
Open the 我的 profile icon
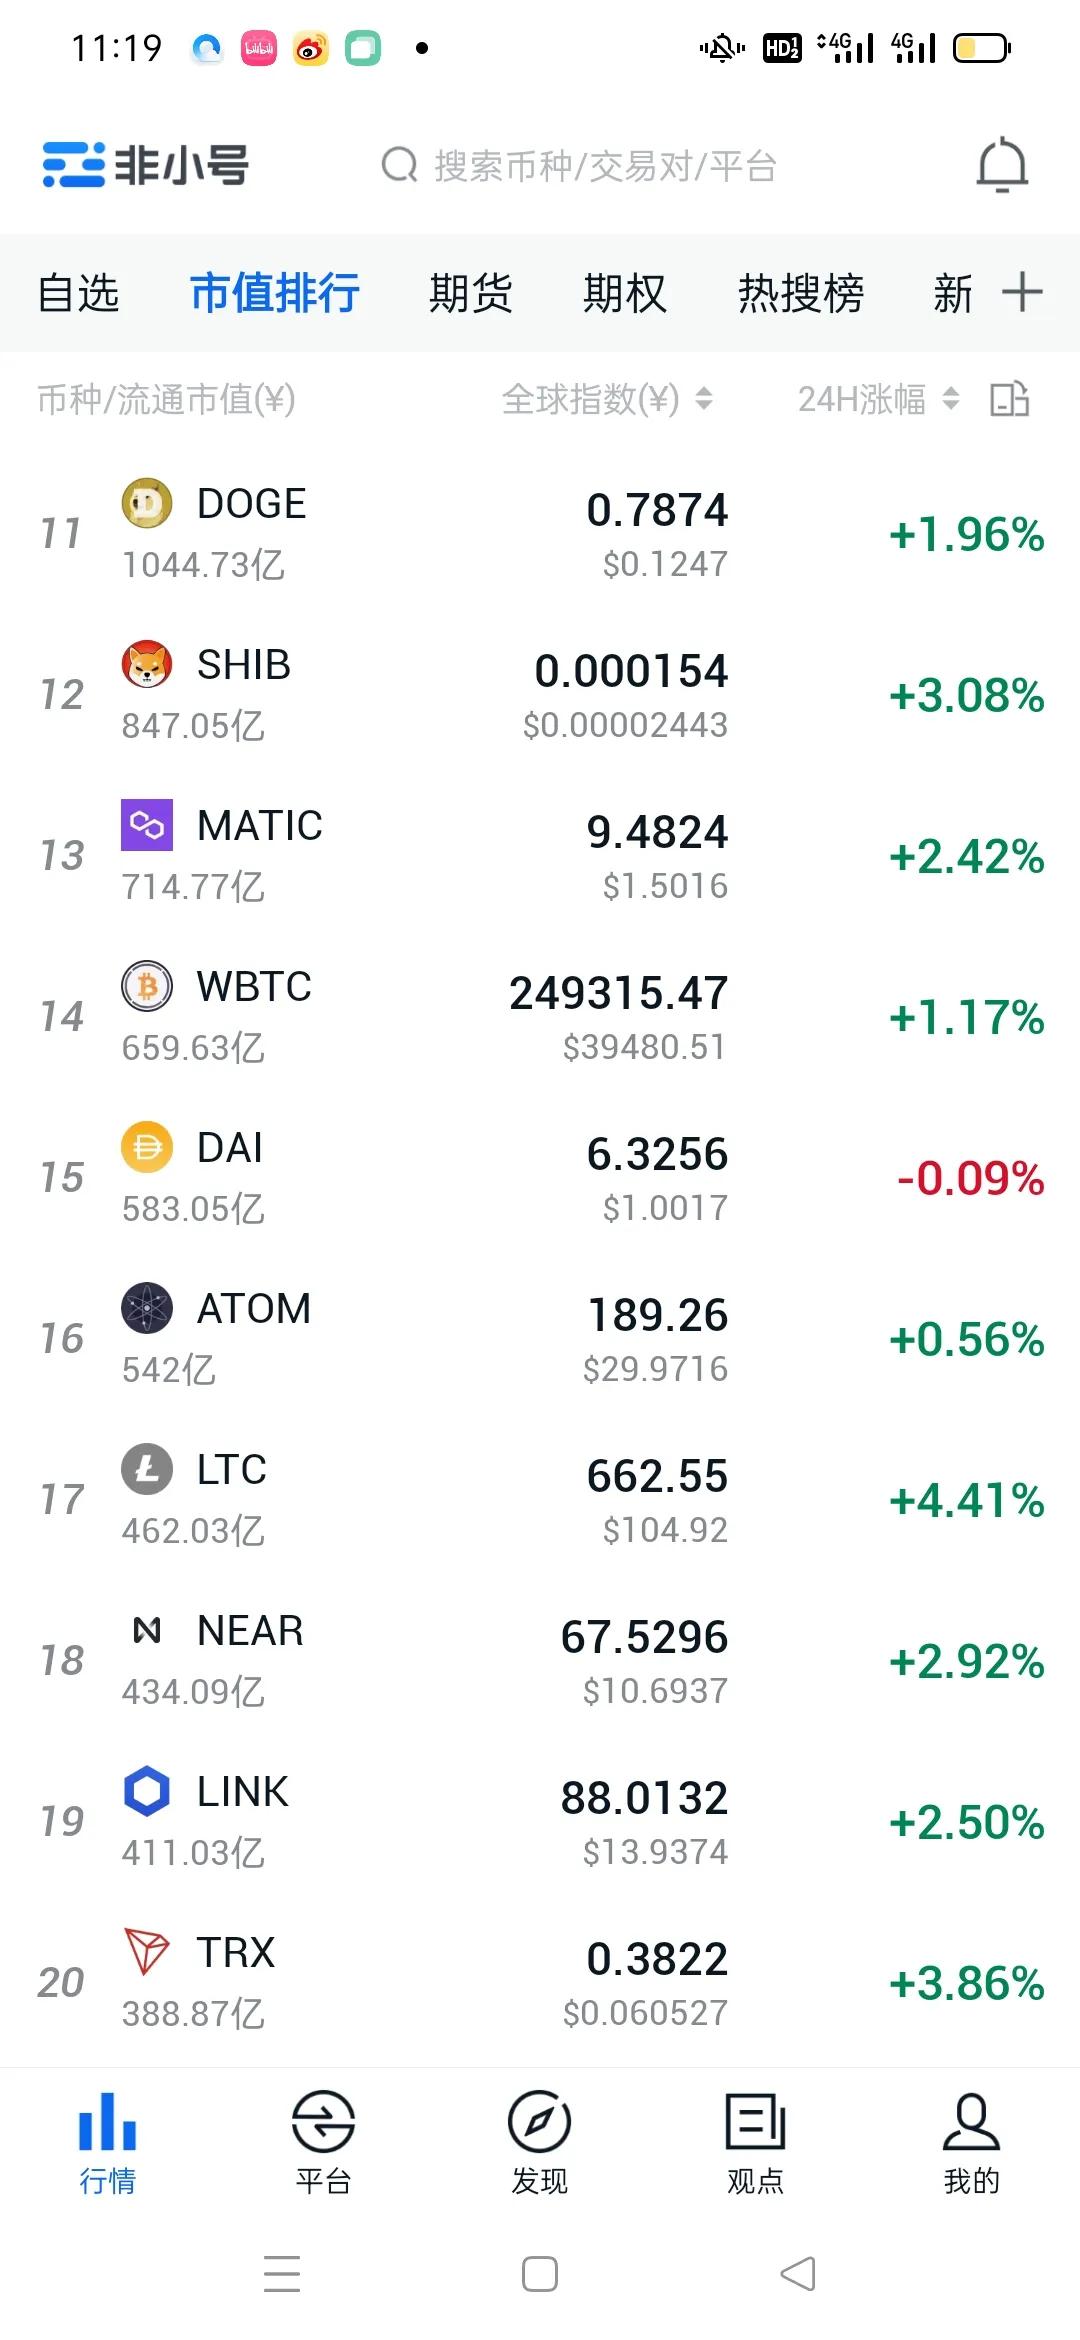(x=971, y=2120)
